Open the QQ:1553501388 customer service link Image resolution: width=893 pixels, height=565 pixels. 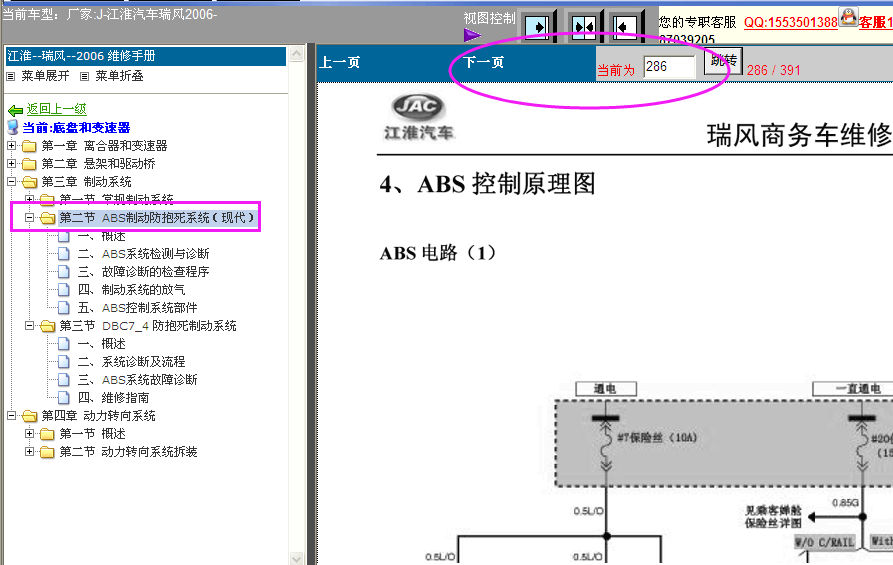(790, 22)
